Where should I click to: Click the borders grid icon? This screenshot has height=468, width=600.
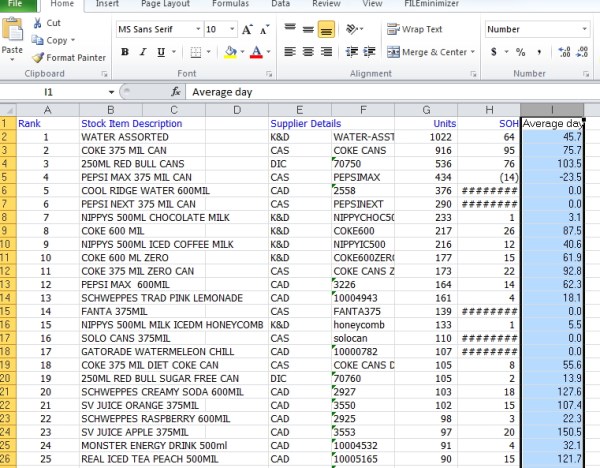point(196,52)
